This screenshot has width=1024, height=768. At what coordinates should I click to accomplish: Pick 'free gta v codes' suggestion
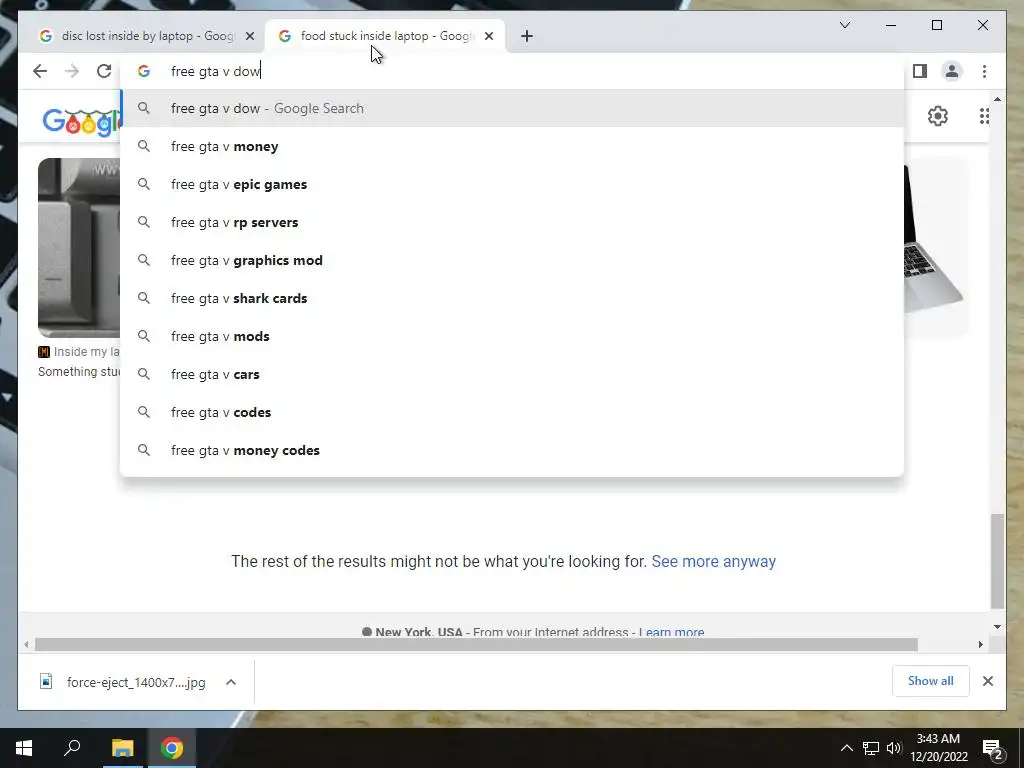[512, 412]
